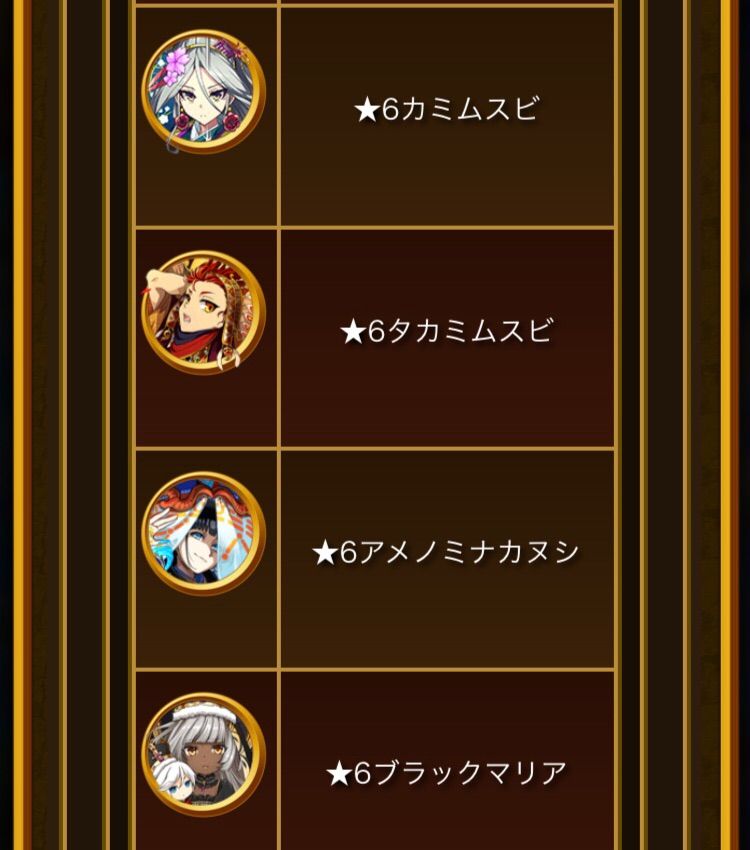This screenshot has width=750, height=850.
Task: Select the red-haired Takamimusubi character portrait
Action: pos(203,312)
